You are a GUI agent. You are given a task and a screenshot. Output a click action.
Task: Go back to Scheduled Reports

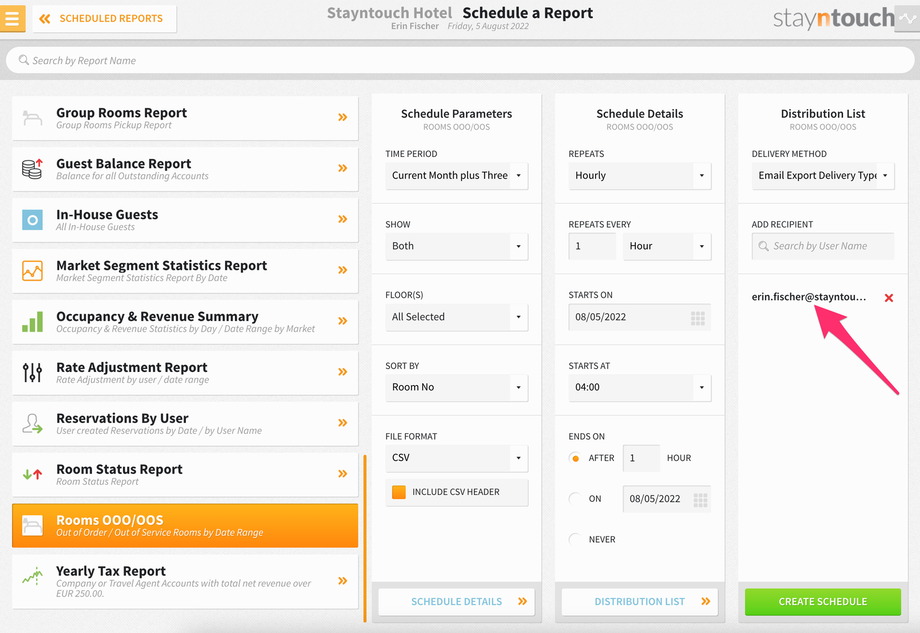coord(104,19)
